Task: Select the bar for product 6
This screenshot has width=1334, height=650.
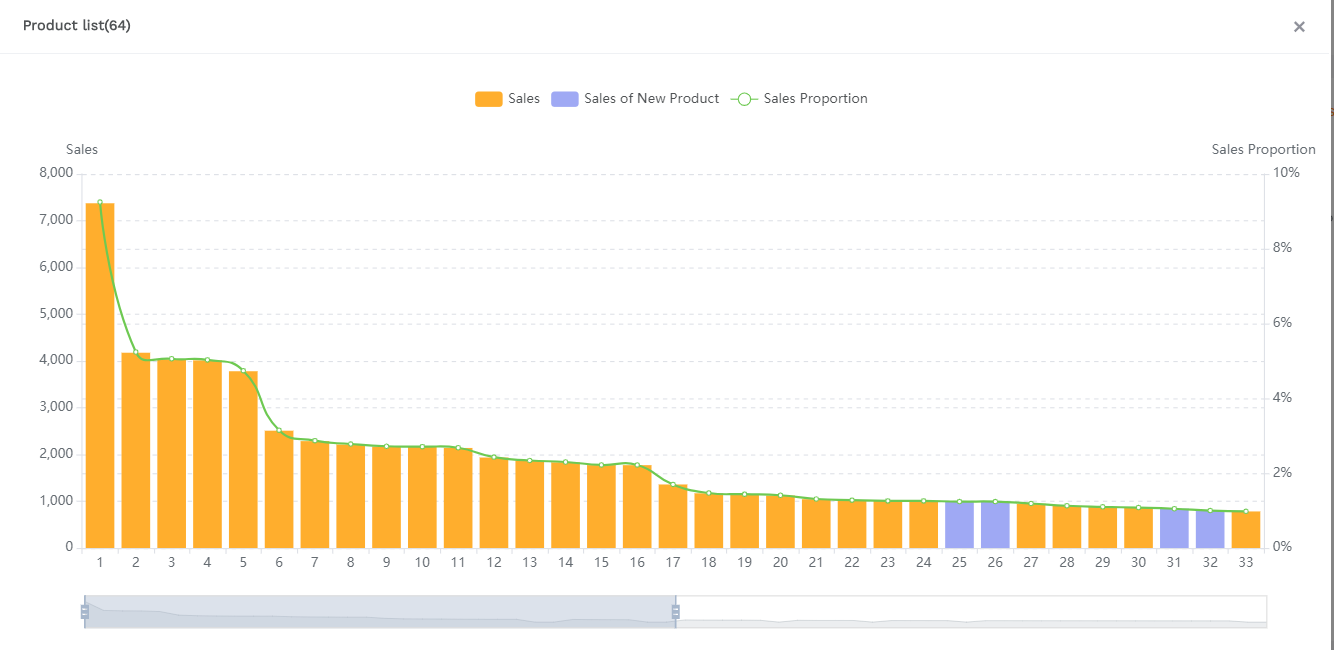Action: [279, 490]
